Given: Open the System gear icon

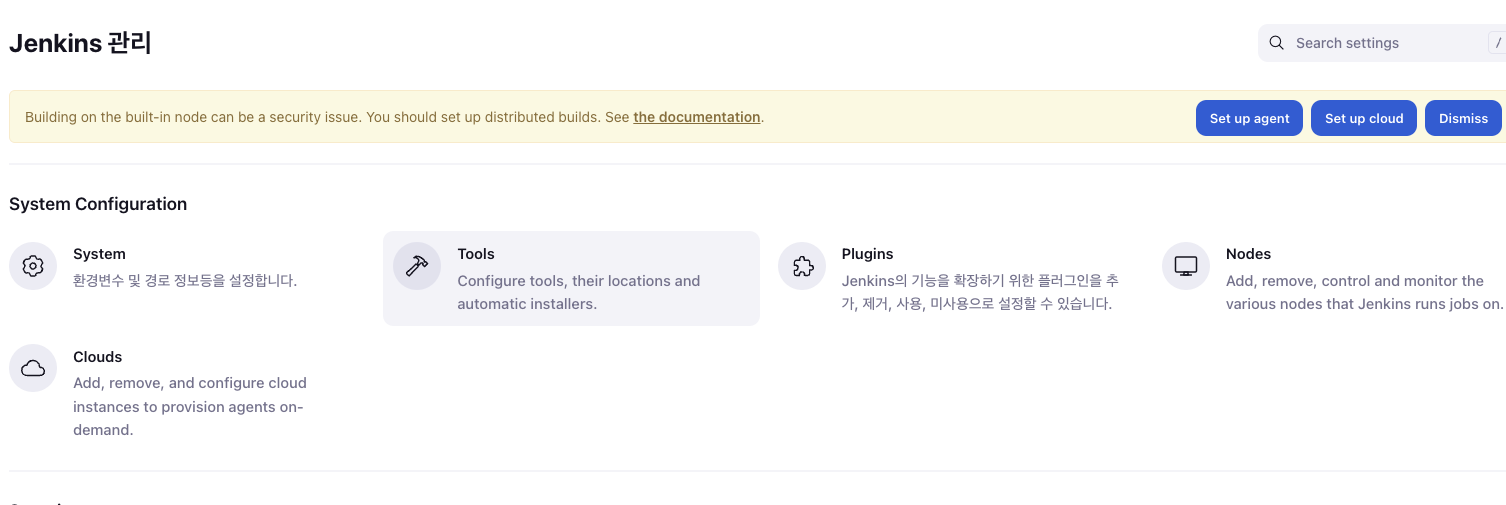Looking at the screenshot, I should (x=33, y=266).
